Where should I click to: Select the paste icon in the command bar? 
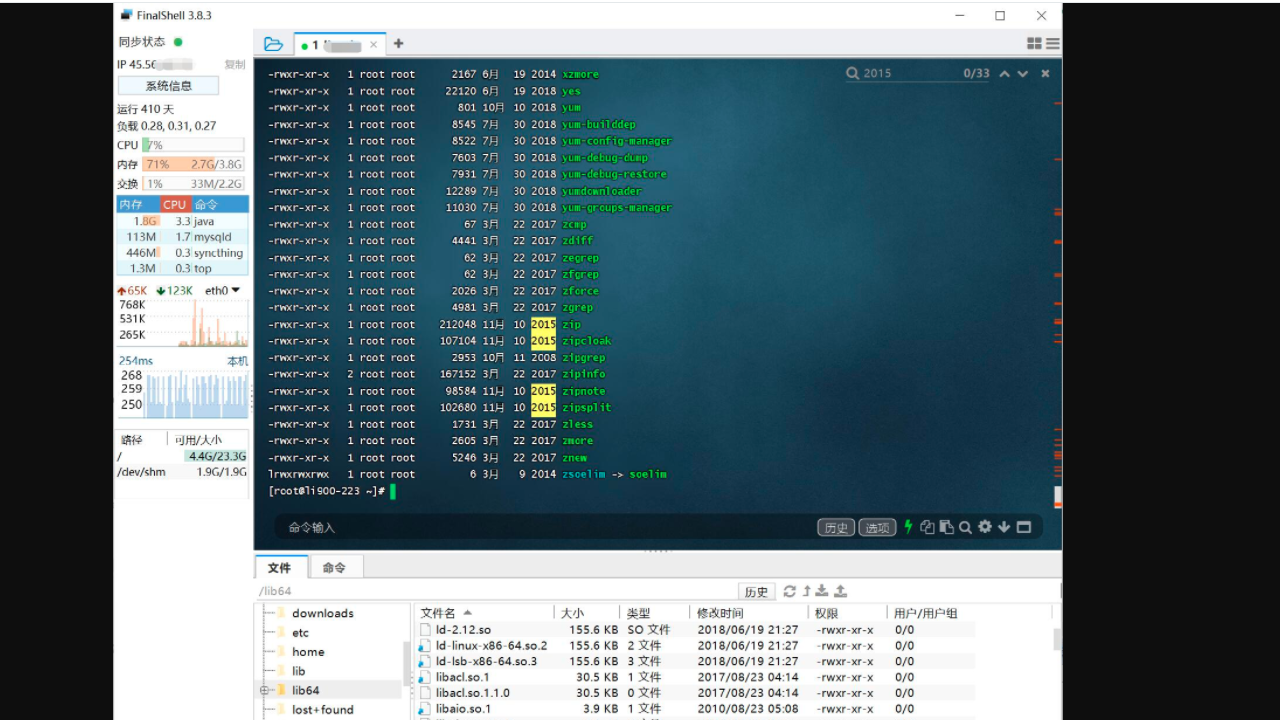(x=947, y=527)
